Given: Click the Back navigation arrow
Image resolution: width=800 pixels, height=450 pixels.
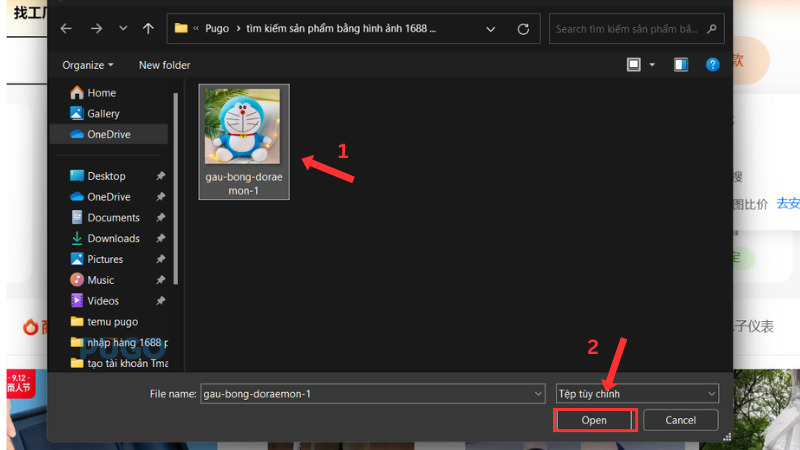Looking at the screenshot, I should click(x=66, y=29).
